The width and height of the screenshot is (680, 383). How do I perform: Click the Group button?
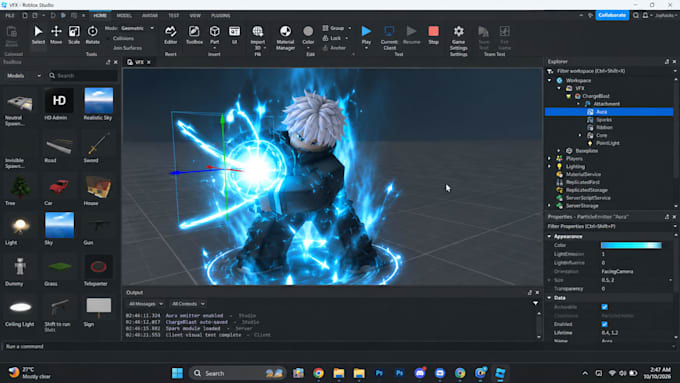(333, 28)
